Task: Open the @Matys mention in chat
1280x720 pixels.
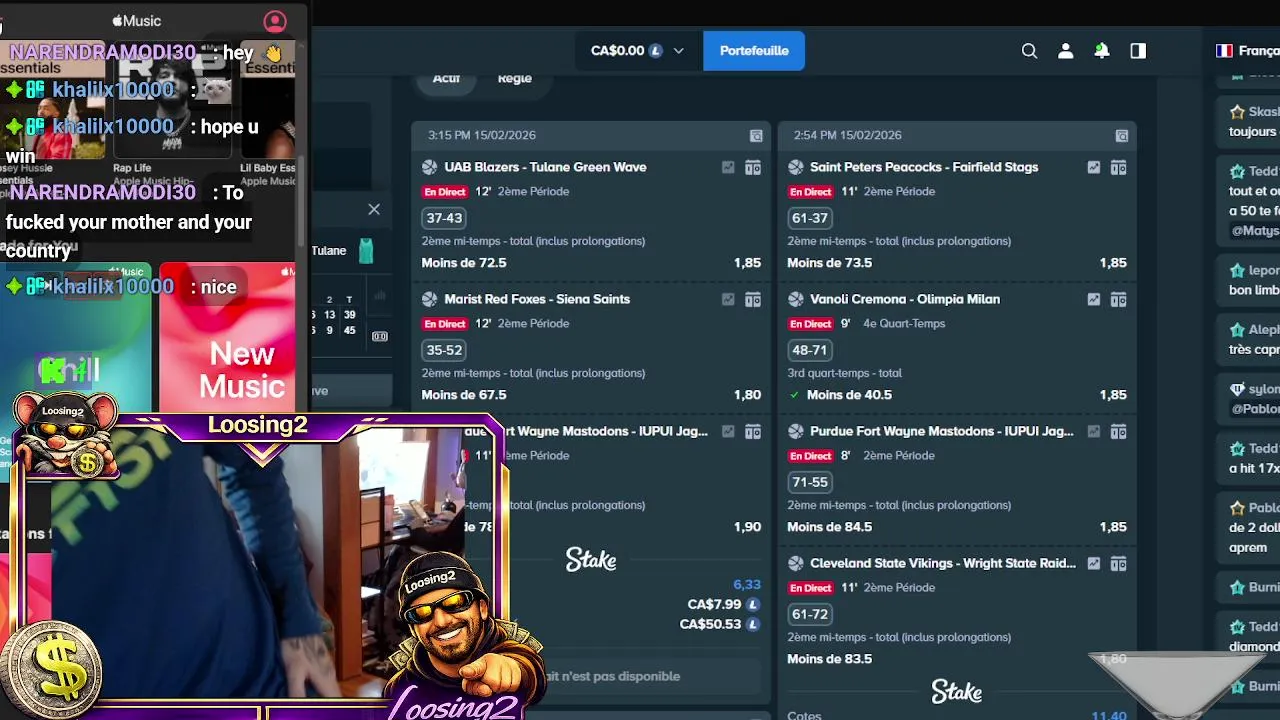Action: click(x=1255, y=231)
